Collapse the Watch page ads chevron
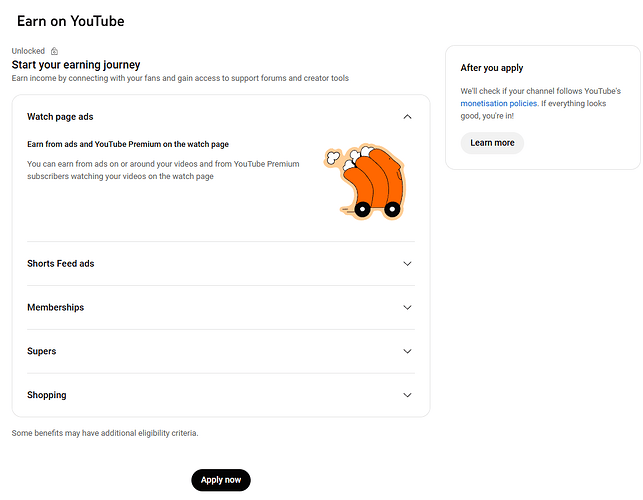 (407, 117)
